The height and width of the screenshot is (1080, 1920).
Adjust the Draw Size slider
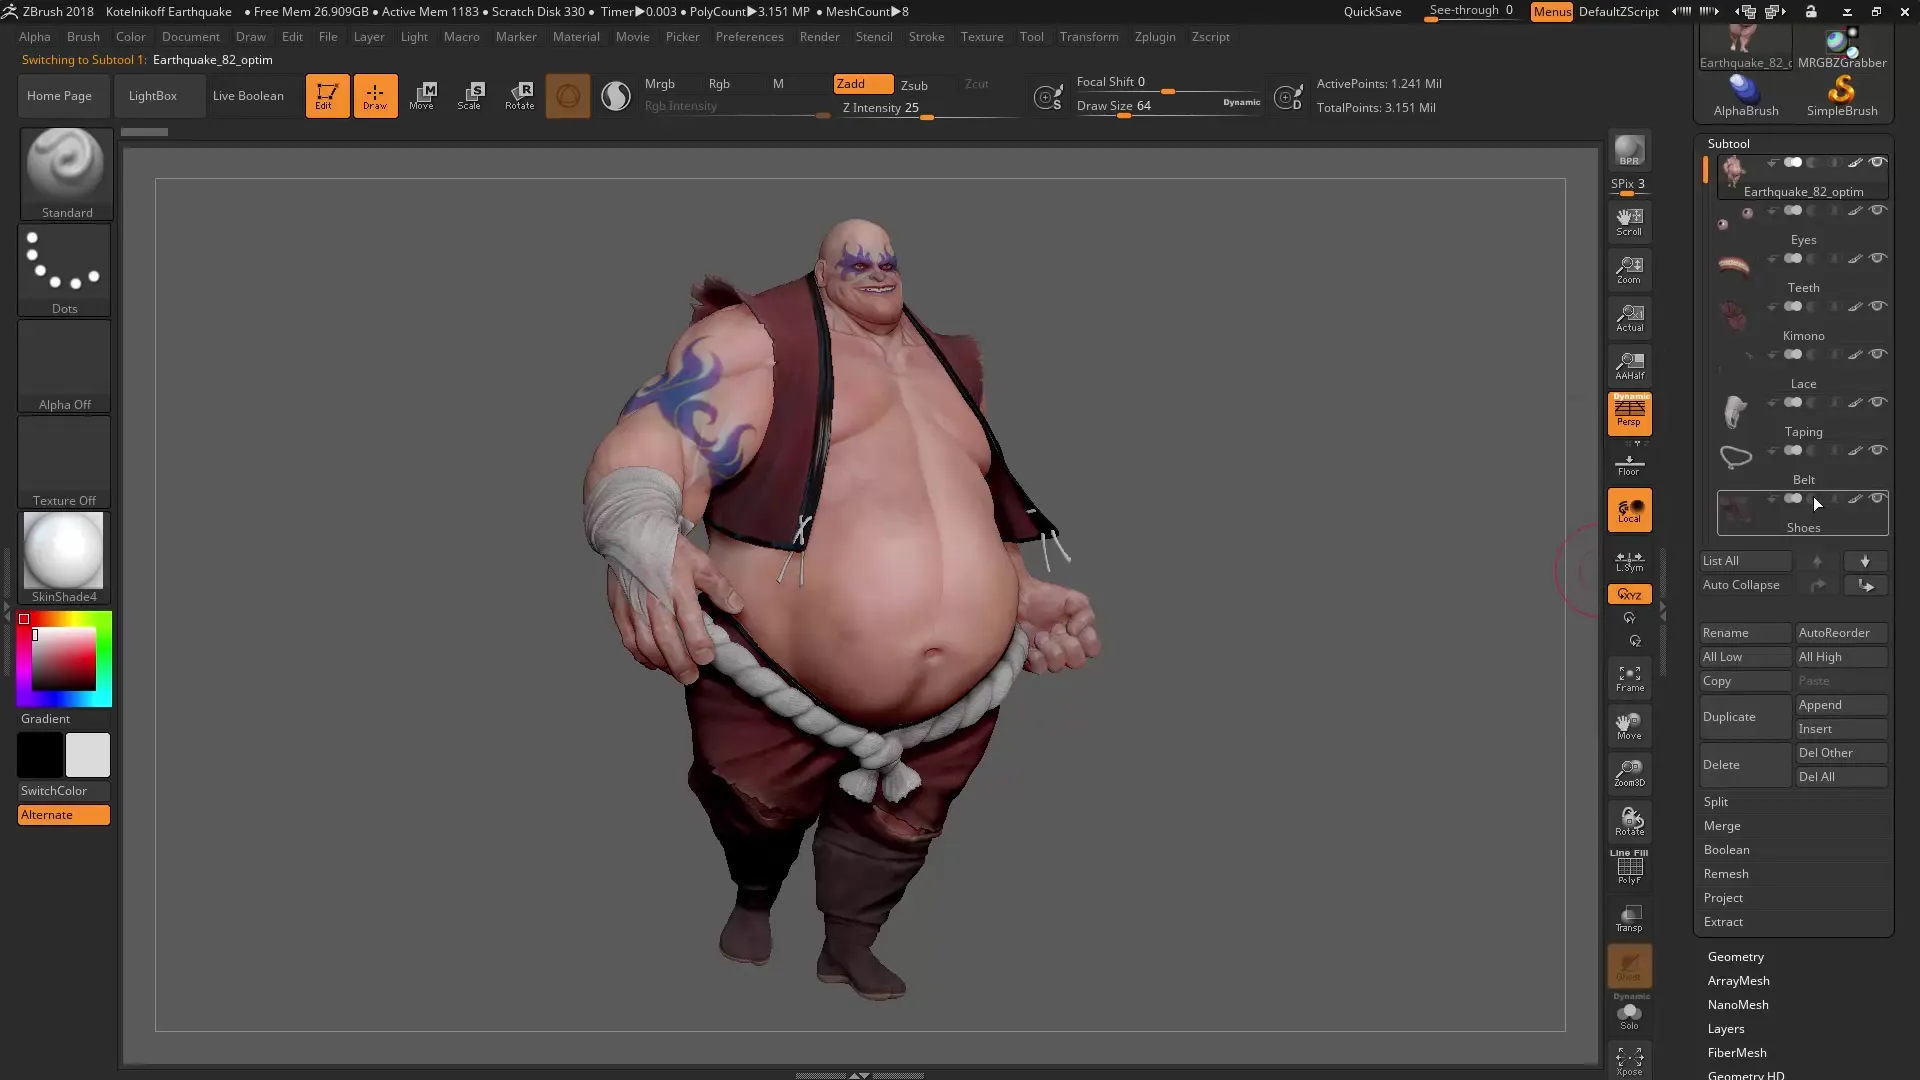pos(1168,106)
